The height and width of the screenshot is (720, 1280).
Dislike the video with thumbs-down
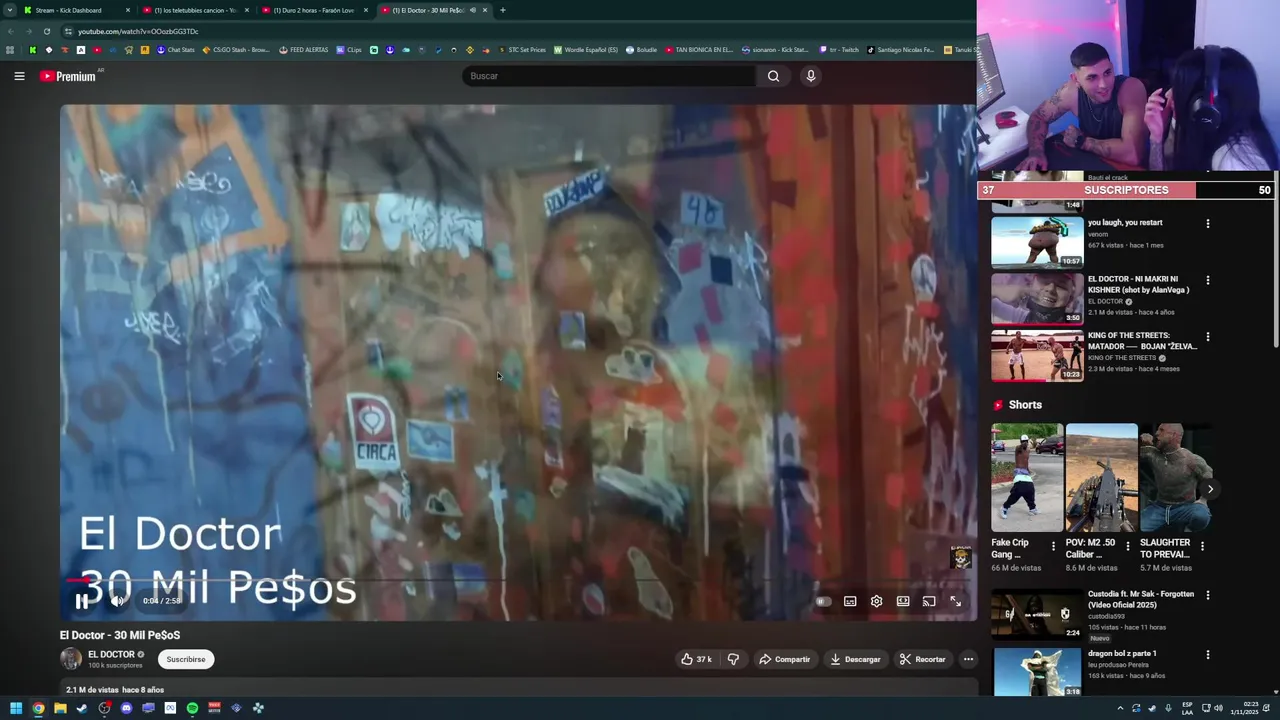point(733,659)
